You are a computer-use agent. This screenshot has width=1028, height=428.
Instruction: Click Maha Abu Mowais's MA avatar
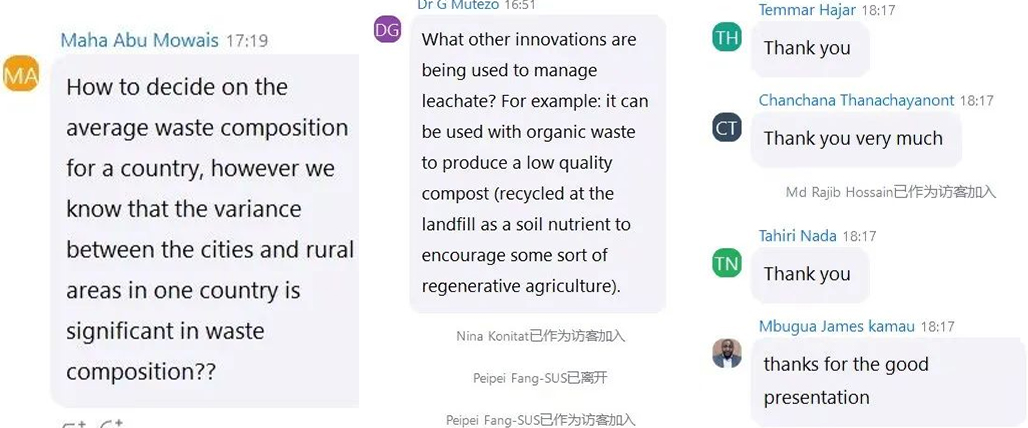coord(21,75)
